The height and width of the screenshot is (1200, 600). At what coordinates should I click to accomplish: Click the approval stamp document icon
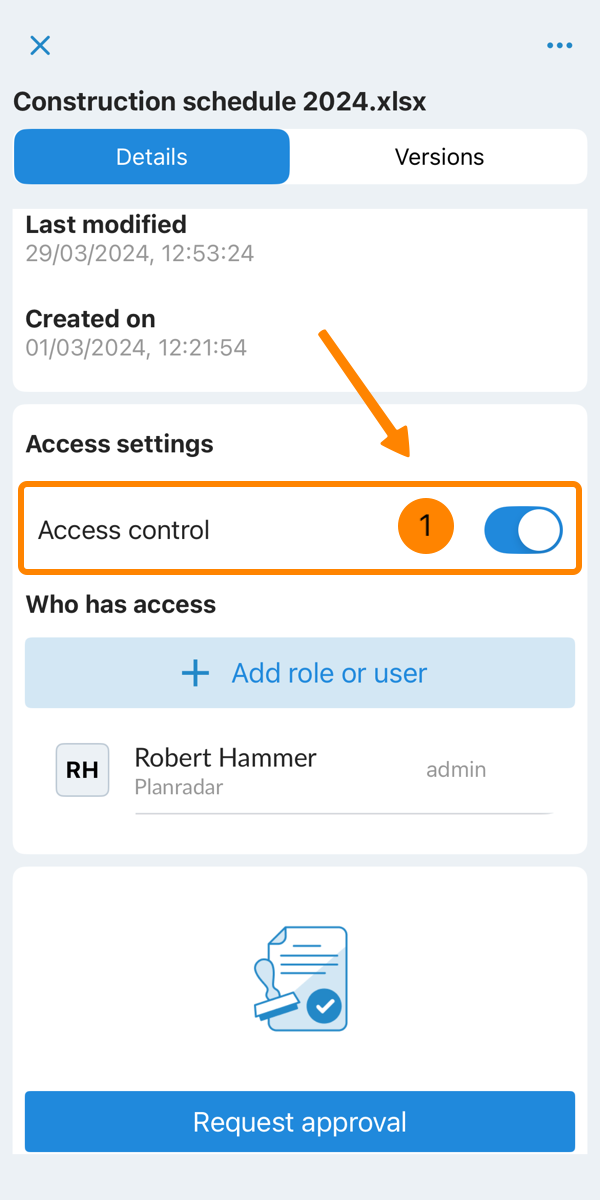pos(300,977)
